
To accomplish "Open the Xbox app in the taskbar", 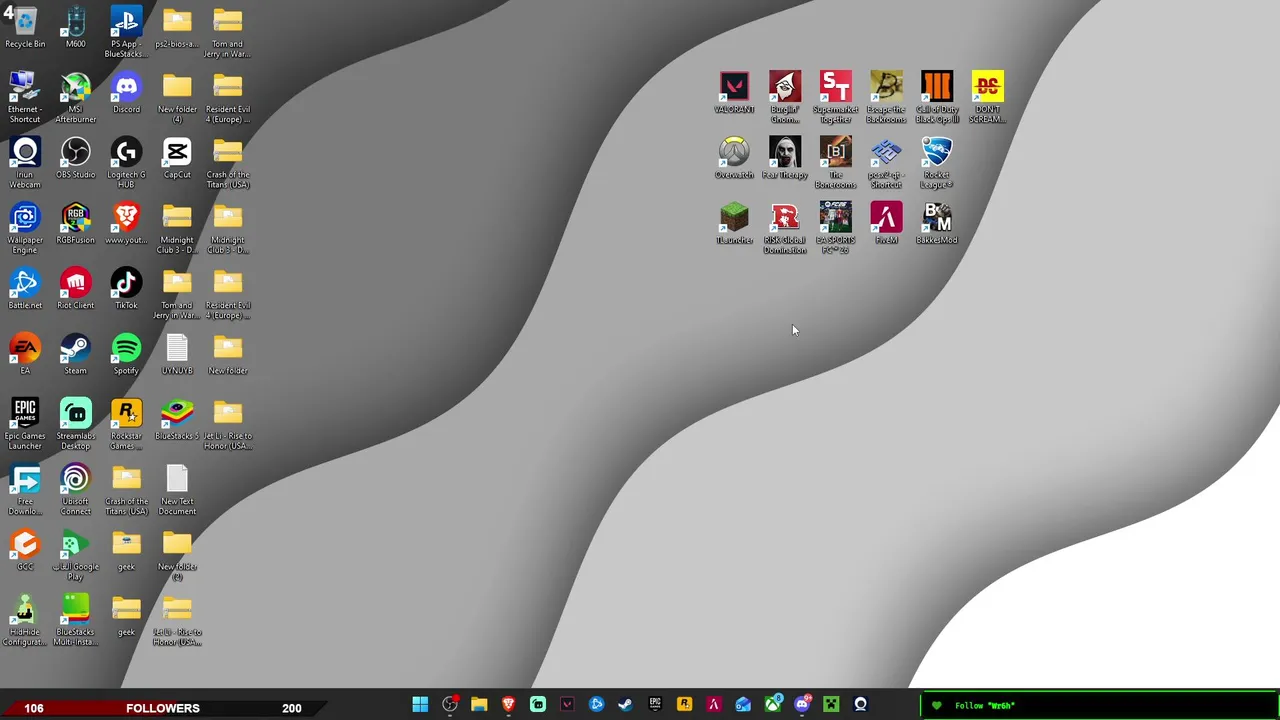I will (x=772, y=705).
